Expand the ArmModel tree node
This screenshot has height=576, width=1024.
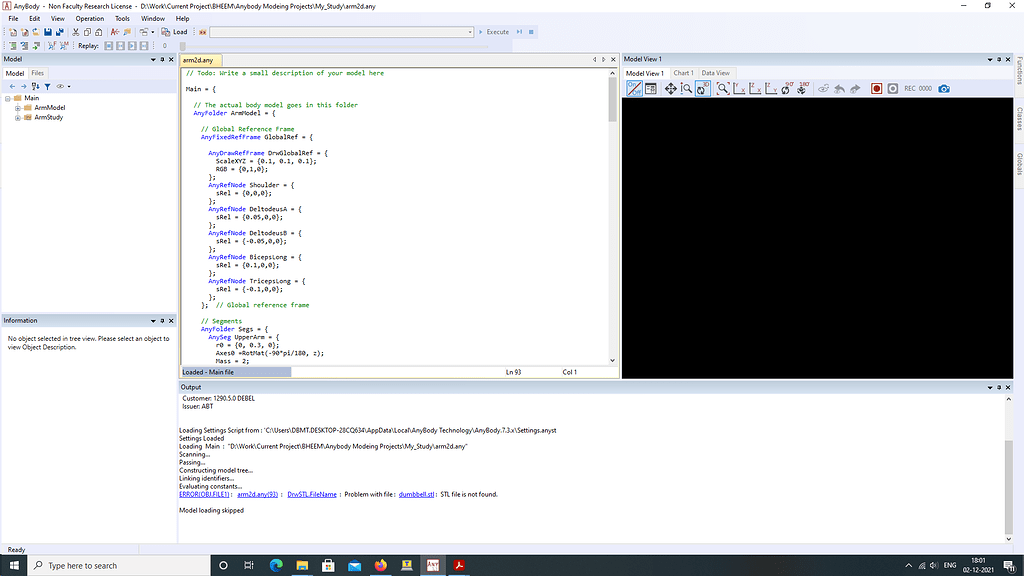[x=18, y=108]
